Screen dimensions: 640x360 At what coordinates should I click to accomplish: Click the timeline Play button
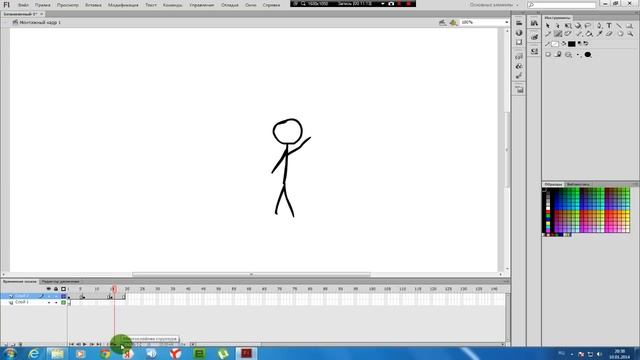coord(85,344)
